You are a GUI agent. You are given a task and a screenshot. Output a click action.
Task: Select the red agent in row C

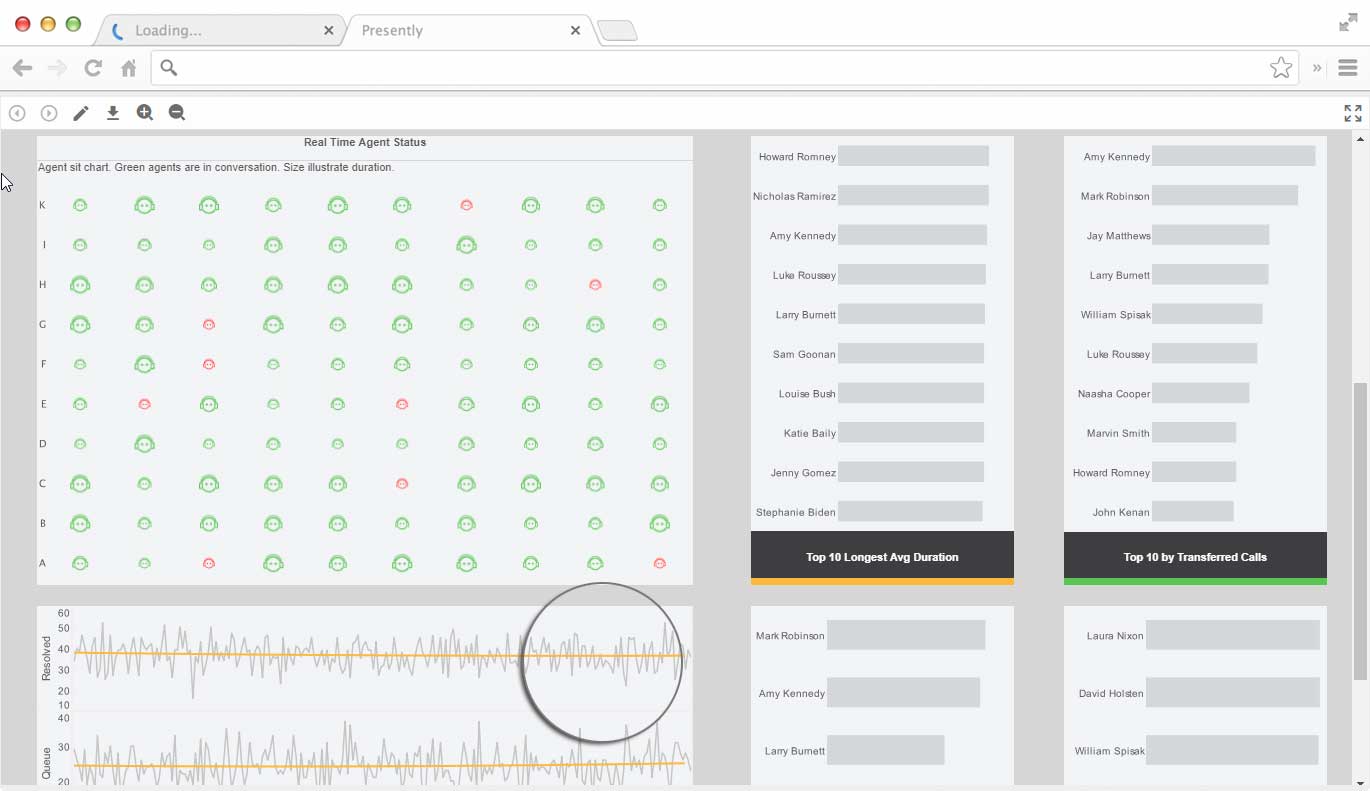pos(402,484)
